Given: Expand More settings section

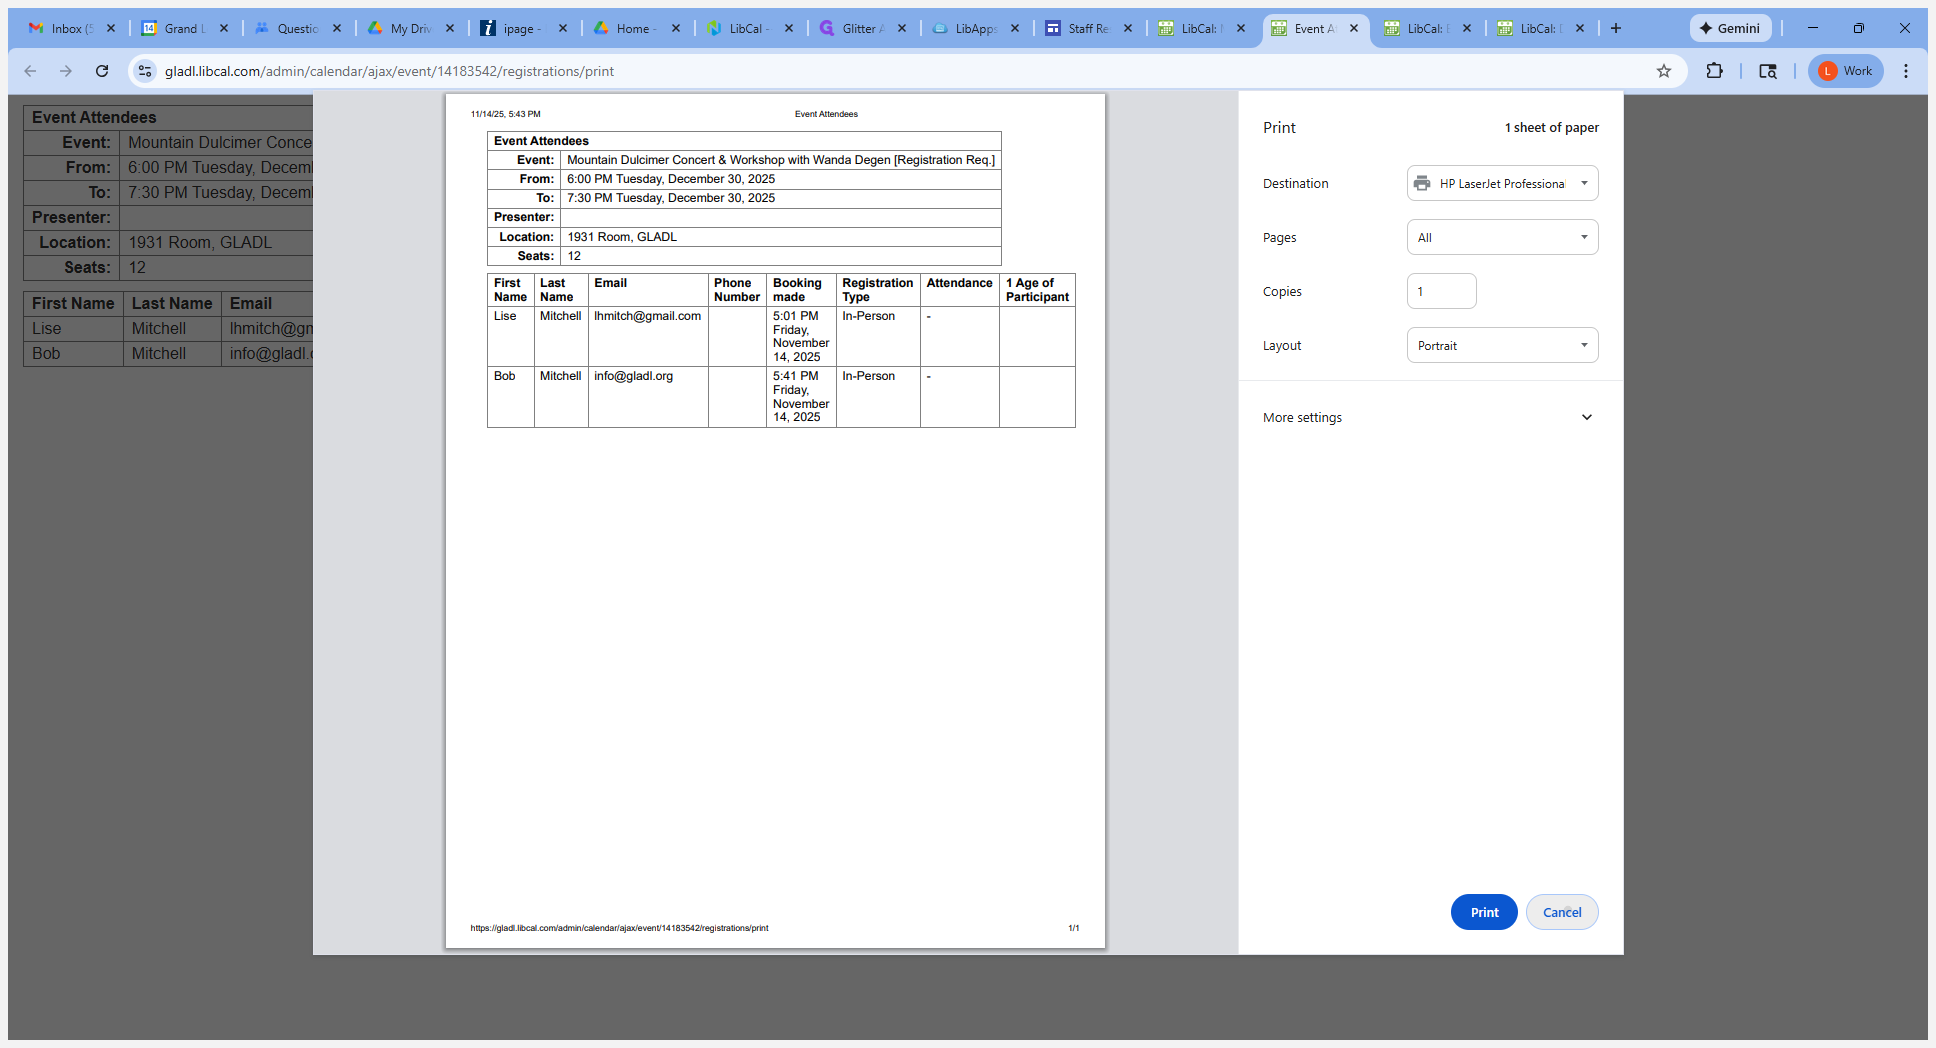Looking at the screenshot, I should pos(1430,417).
